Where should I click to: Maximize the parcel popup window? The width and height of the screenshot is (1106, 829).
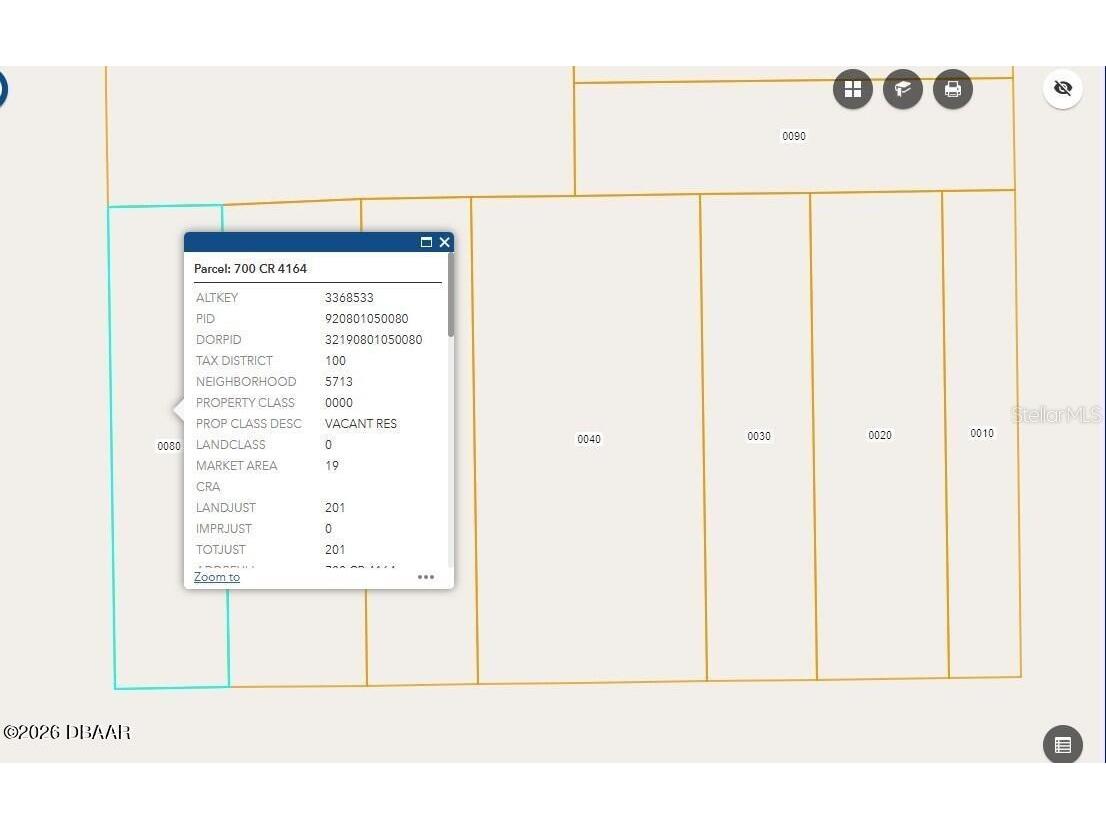pos(426,242)
